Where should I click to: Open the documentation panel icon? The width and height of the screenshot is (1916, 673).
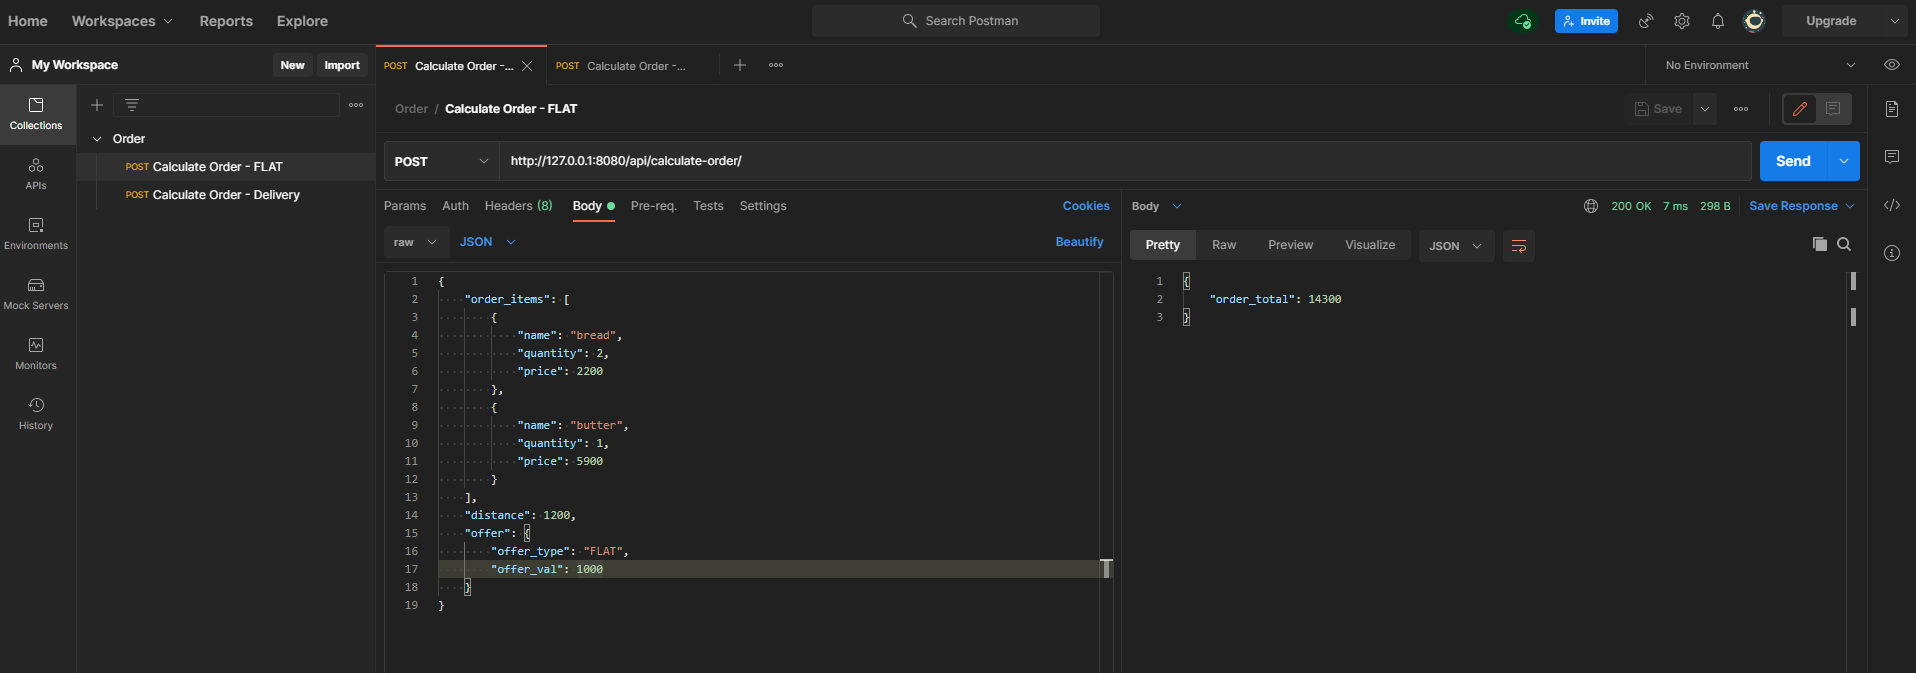[1892, 109]
